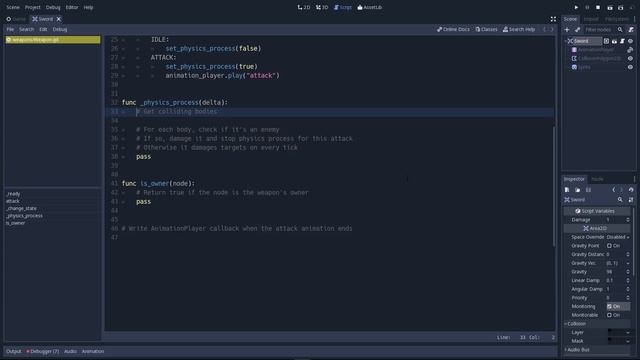Go to previous object in Inspector history
The height and width of the screenshot is (360, 640).
point(613,190)
